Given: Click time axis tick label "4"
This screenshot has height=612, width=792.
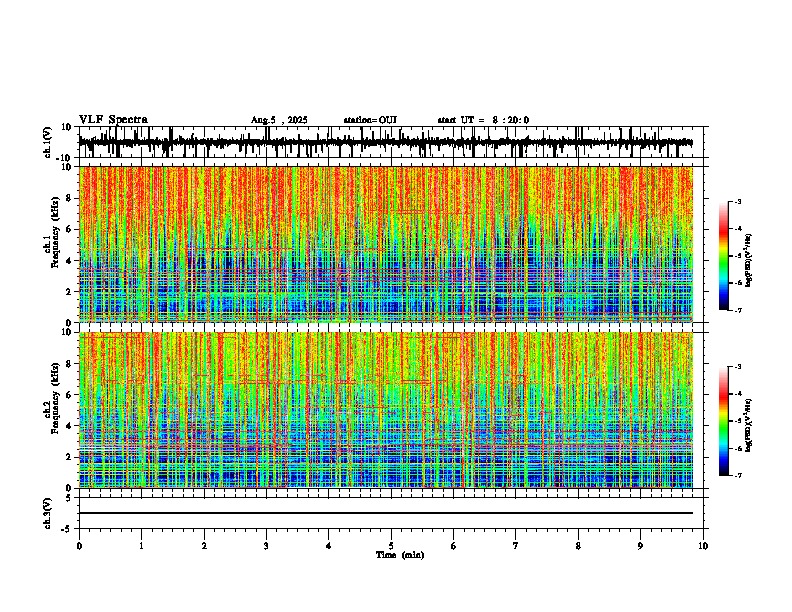Looking at the screenshot, I should point(329,545).
